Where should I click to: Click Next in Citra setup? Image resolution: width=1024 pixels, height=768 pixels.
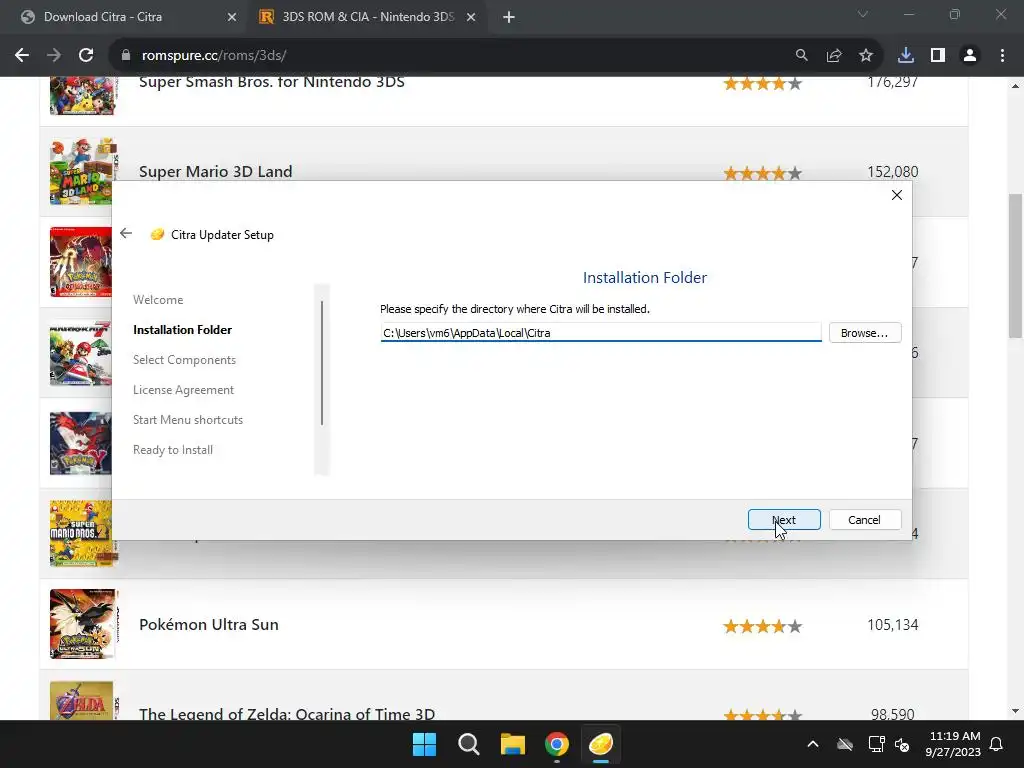pyautogui.click(x=784, y=520)
